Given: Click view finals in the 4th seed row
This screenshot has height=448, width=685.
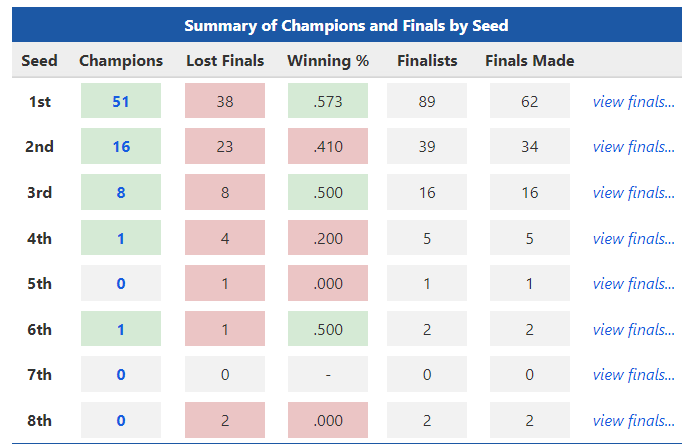Looking at the screenshot, I should tap(633, 238).
